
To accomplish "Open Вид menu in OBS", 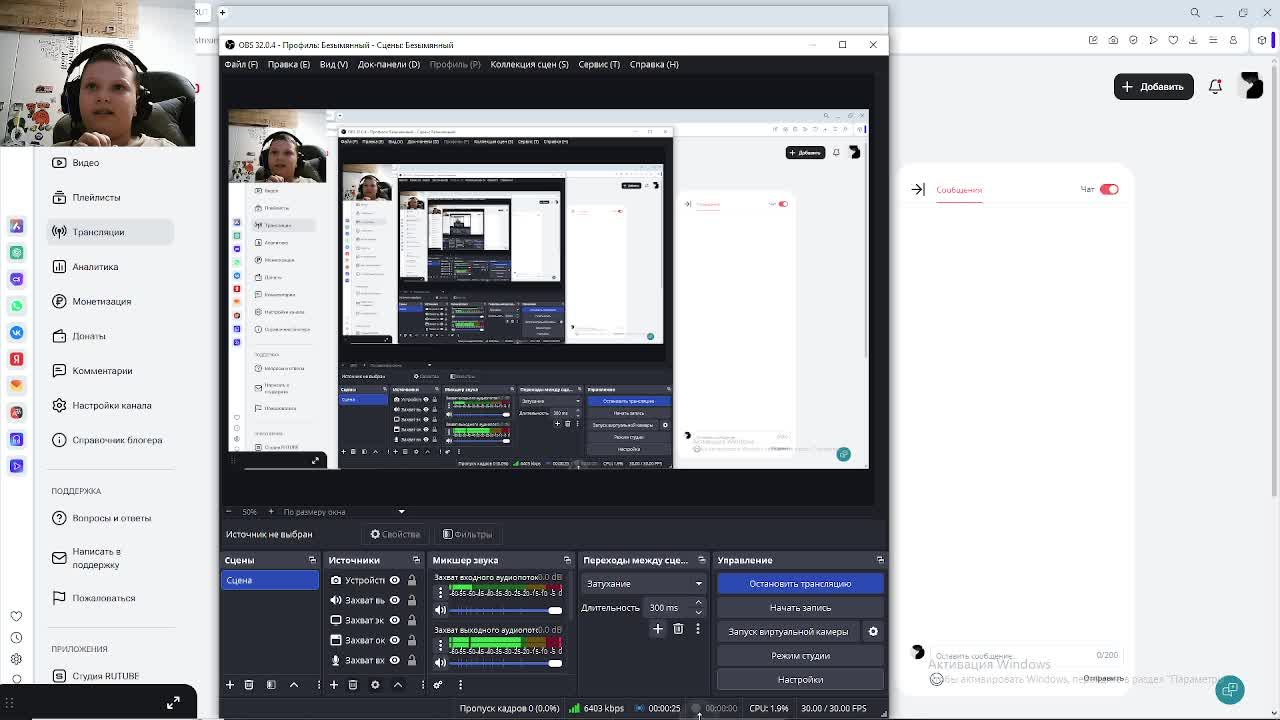I will click(333, 64).
